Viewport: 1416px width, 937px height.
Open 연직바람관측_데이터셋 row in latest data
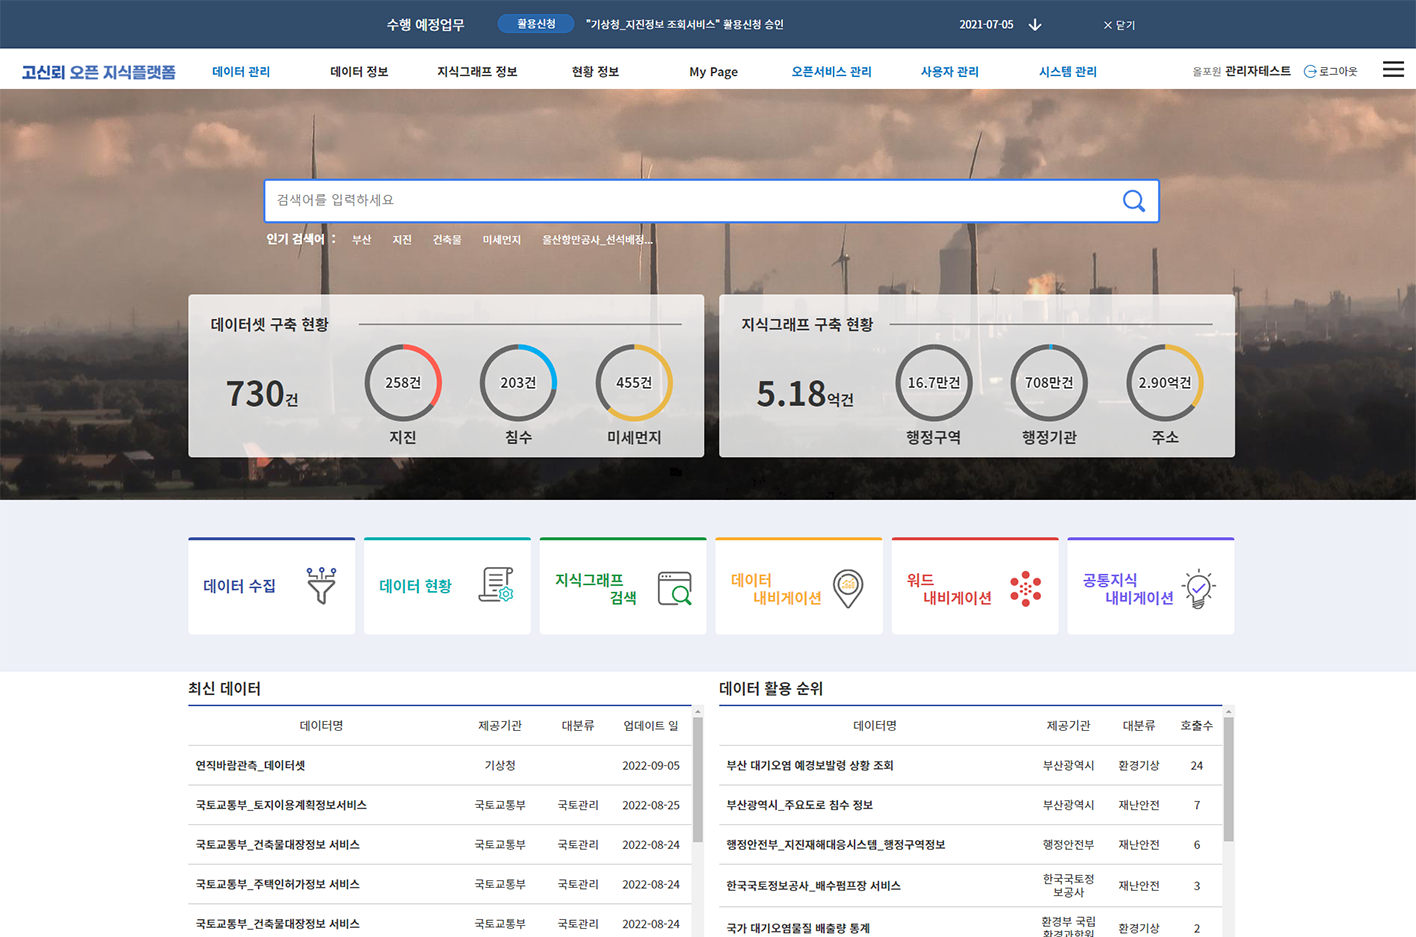(250, 766)
